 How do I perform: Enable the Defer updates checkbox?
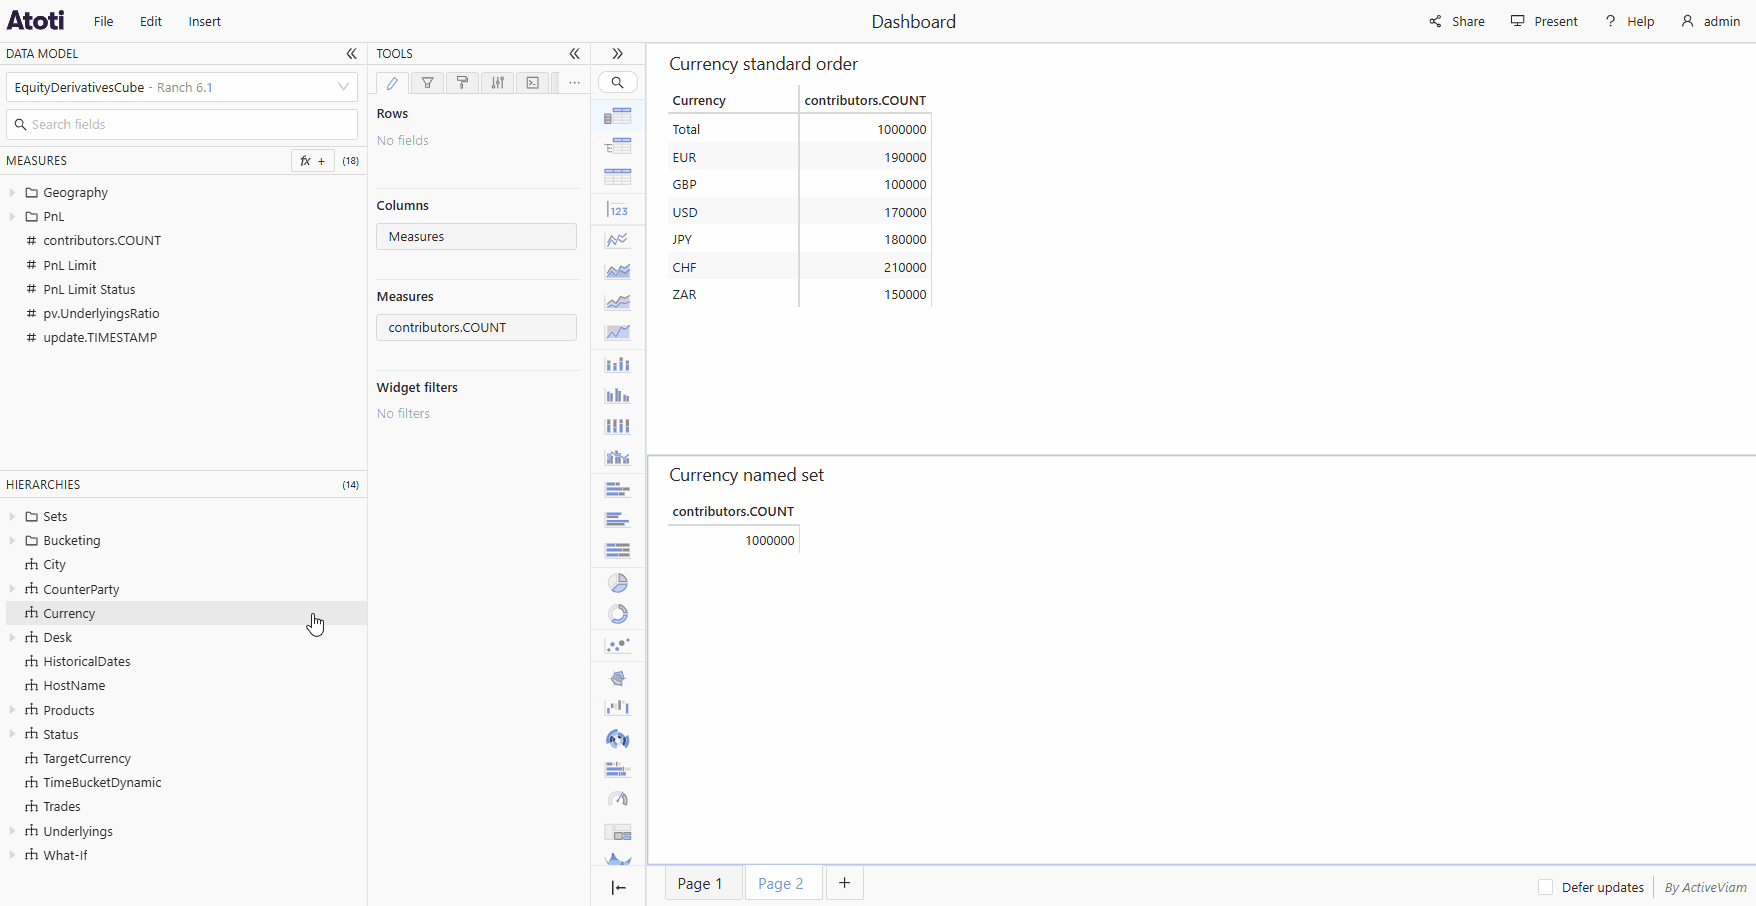pyautogui.click(x=1545, y=887)
